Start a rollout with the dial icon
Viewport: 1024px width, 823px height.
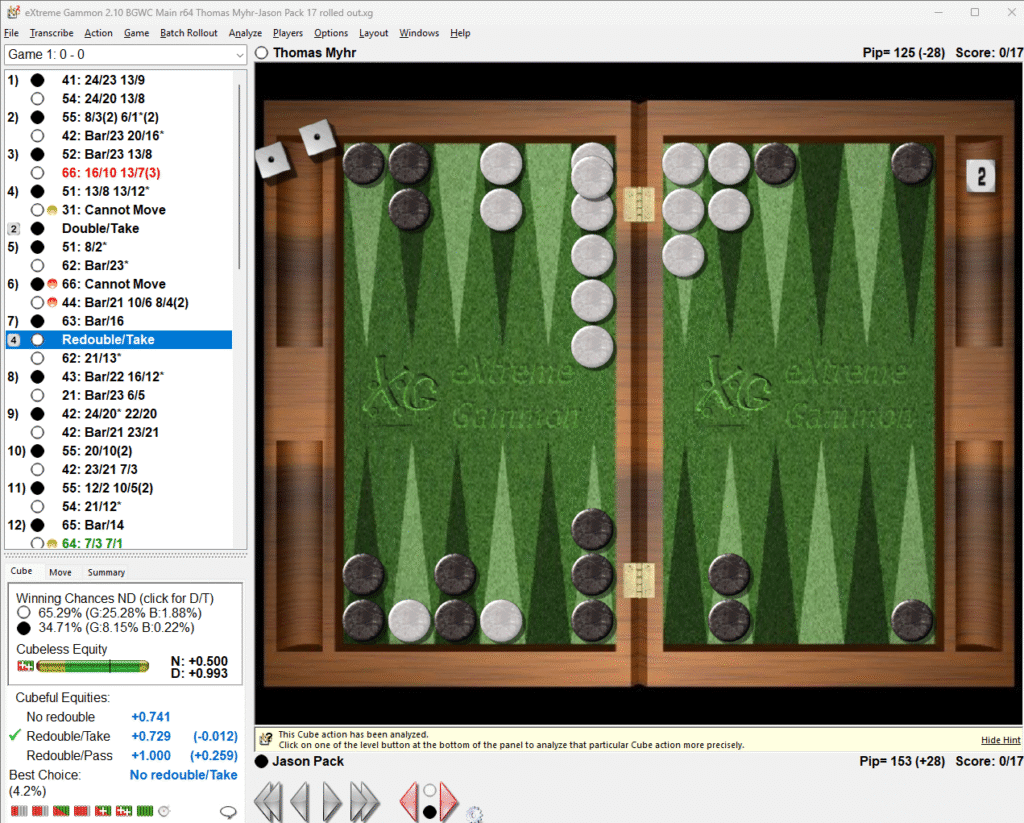pyautogui.click(x=164, y=811)
